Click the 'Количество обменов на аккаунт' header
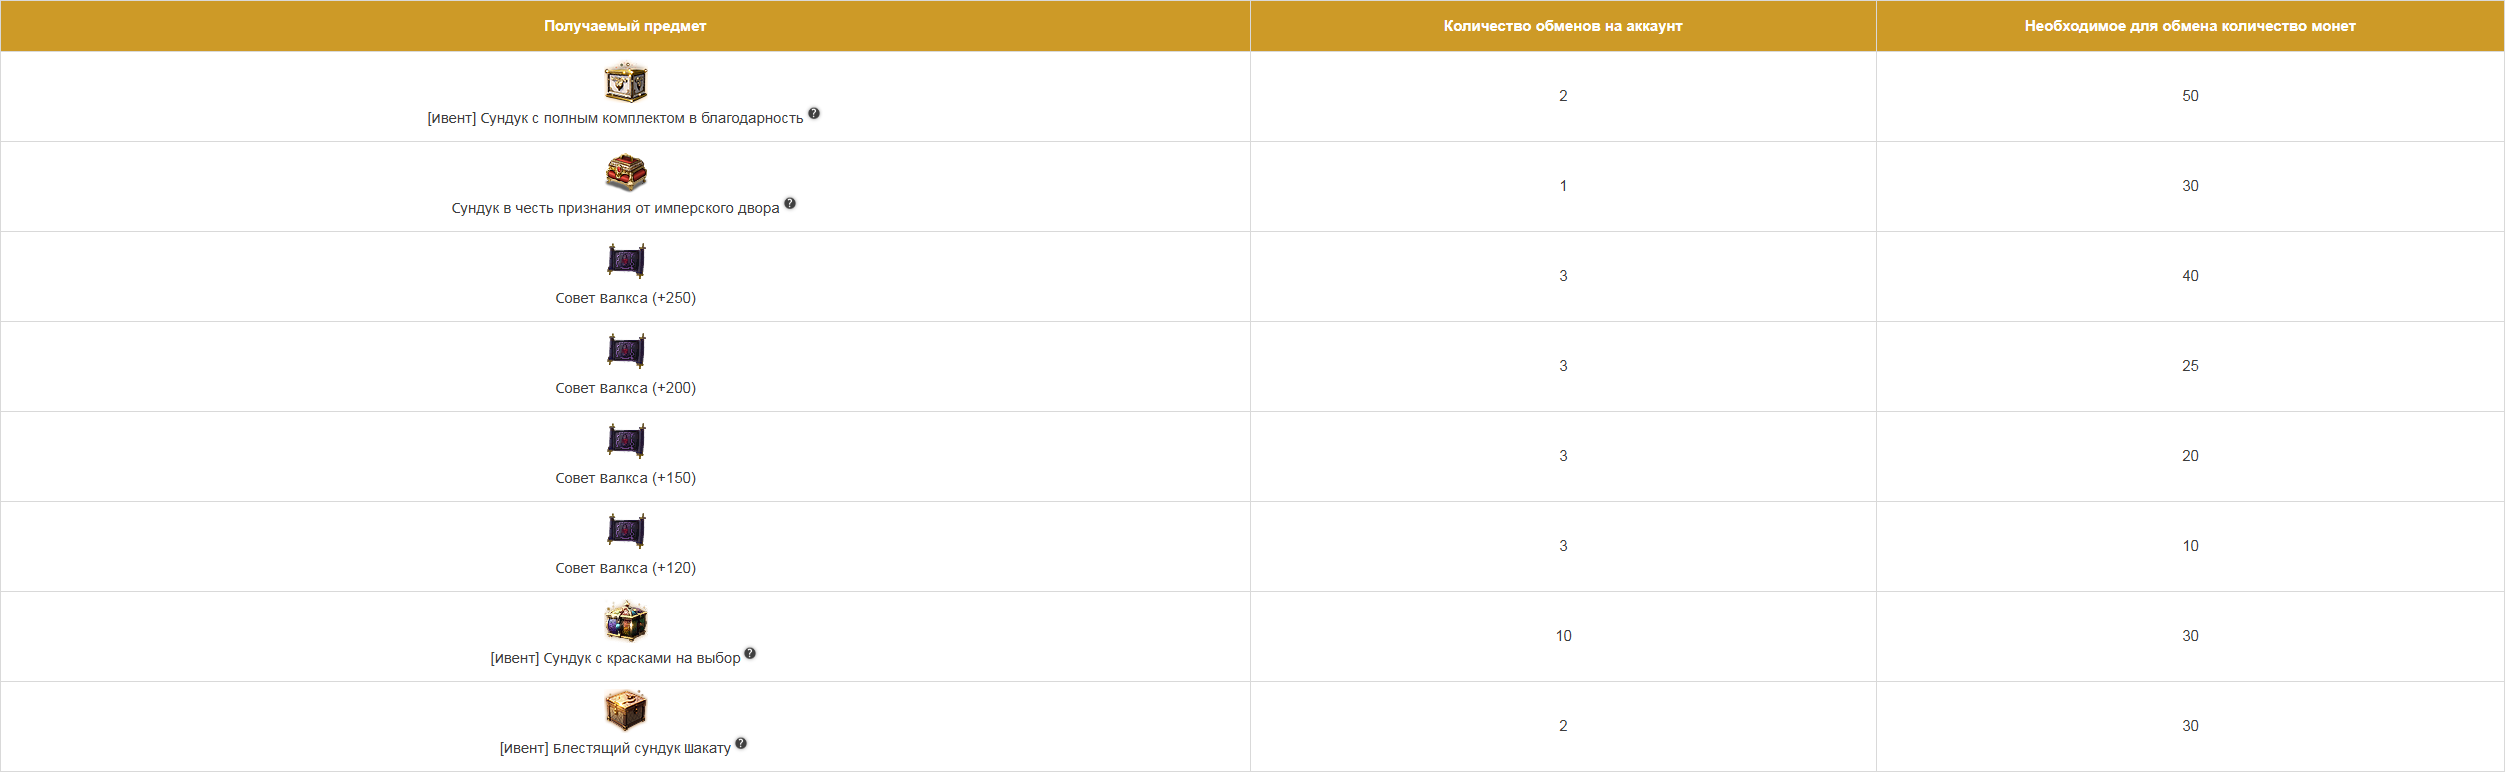 (x=1563, y=26)
